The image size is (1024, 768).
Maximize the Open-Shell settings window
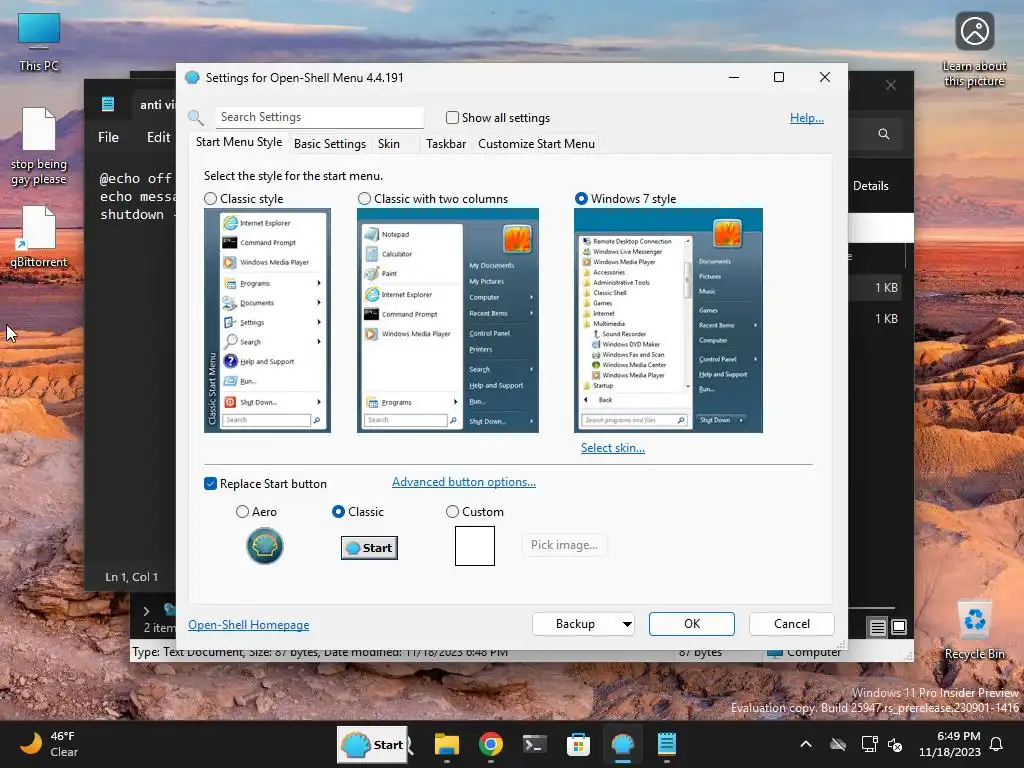pyautogui.click(x=778, y=77)
